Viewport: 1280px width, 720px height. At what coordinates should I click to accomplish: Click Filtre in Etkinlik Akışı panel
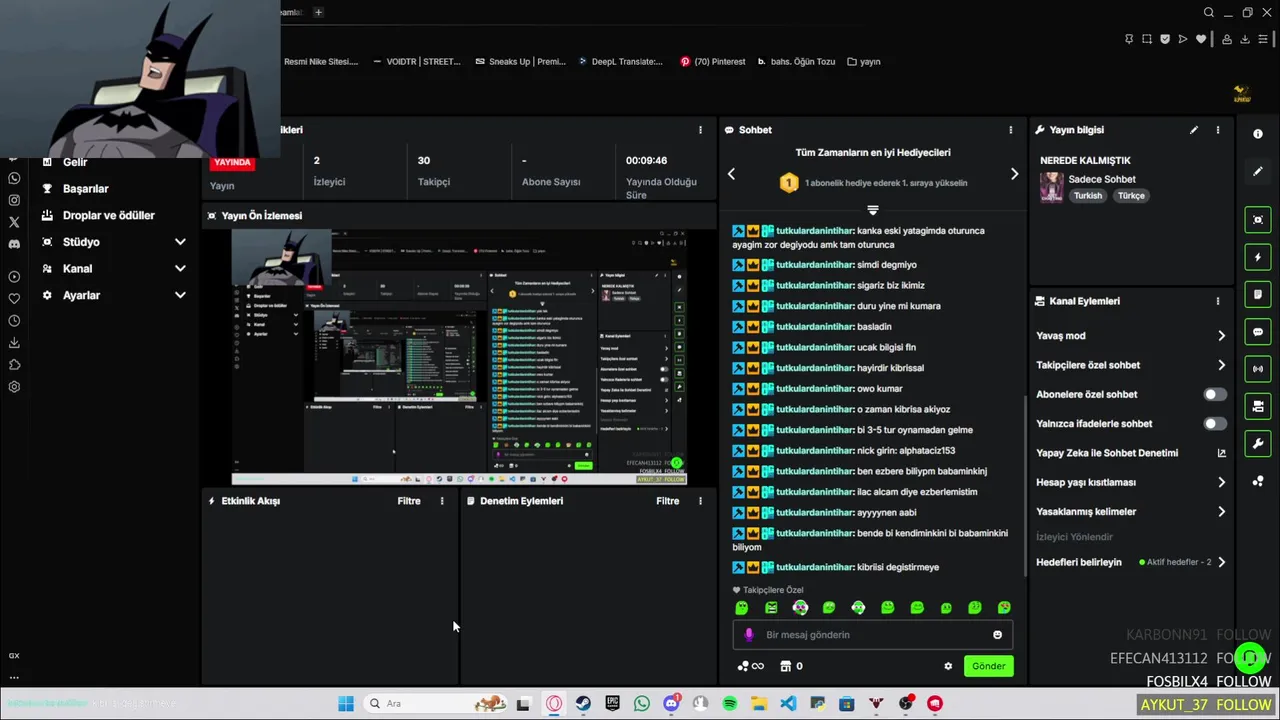click(409, 501)
